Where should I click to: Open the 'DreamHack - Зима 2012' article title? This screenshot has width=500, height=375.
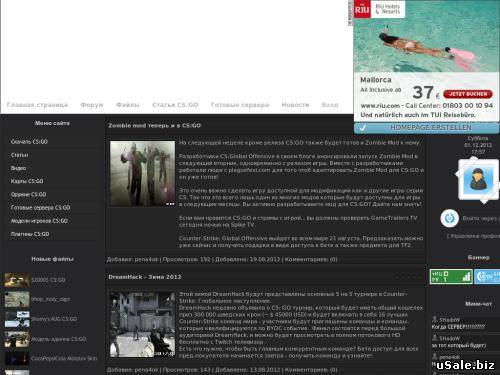tap(145, 277)
